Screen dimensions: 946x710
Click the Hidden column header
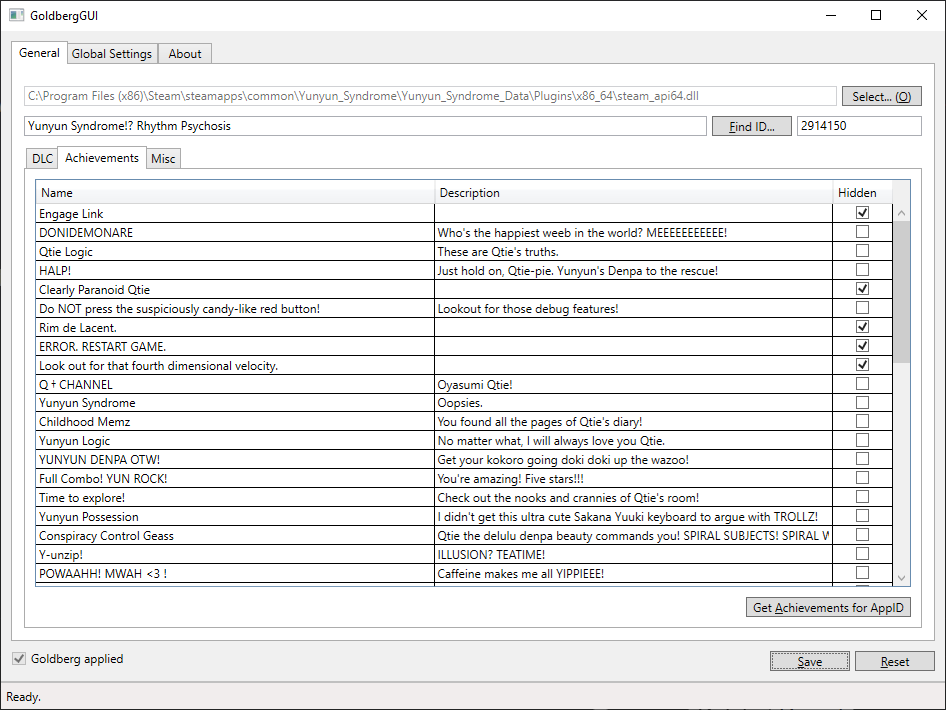pos(863,193)
